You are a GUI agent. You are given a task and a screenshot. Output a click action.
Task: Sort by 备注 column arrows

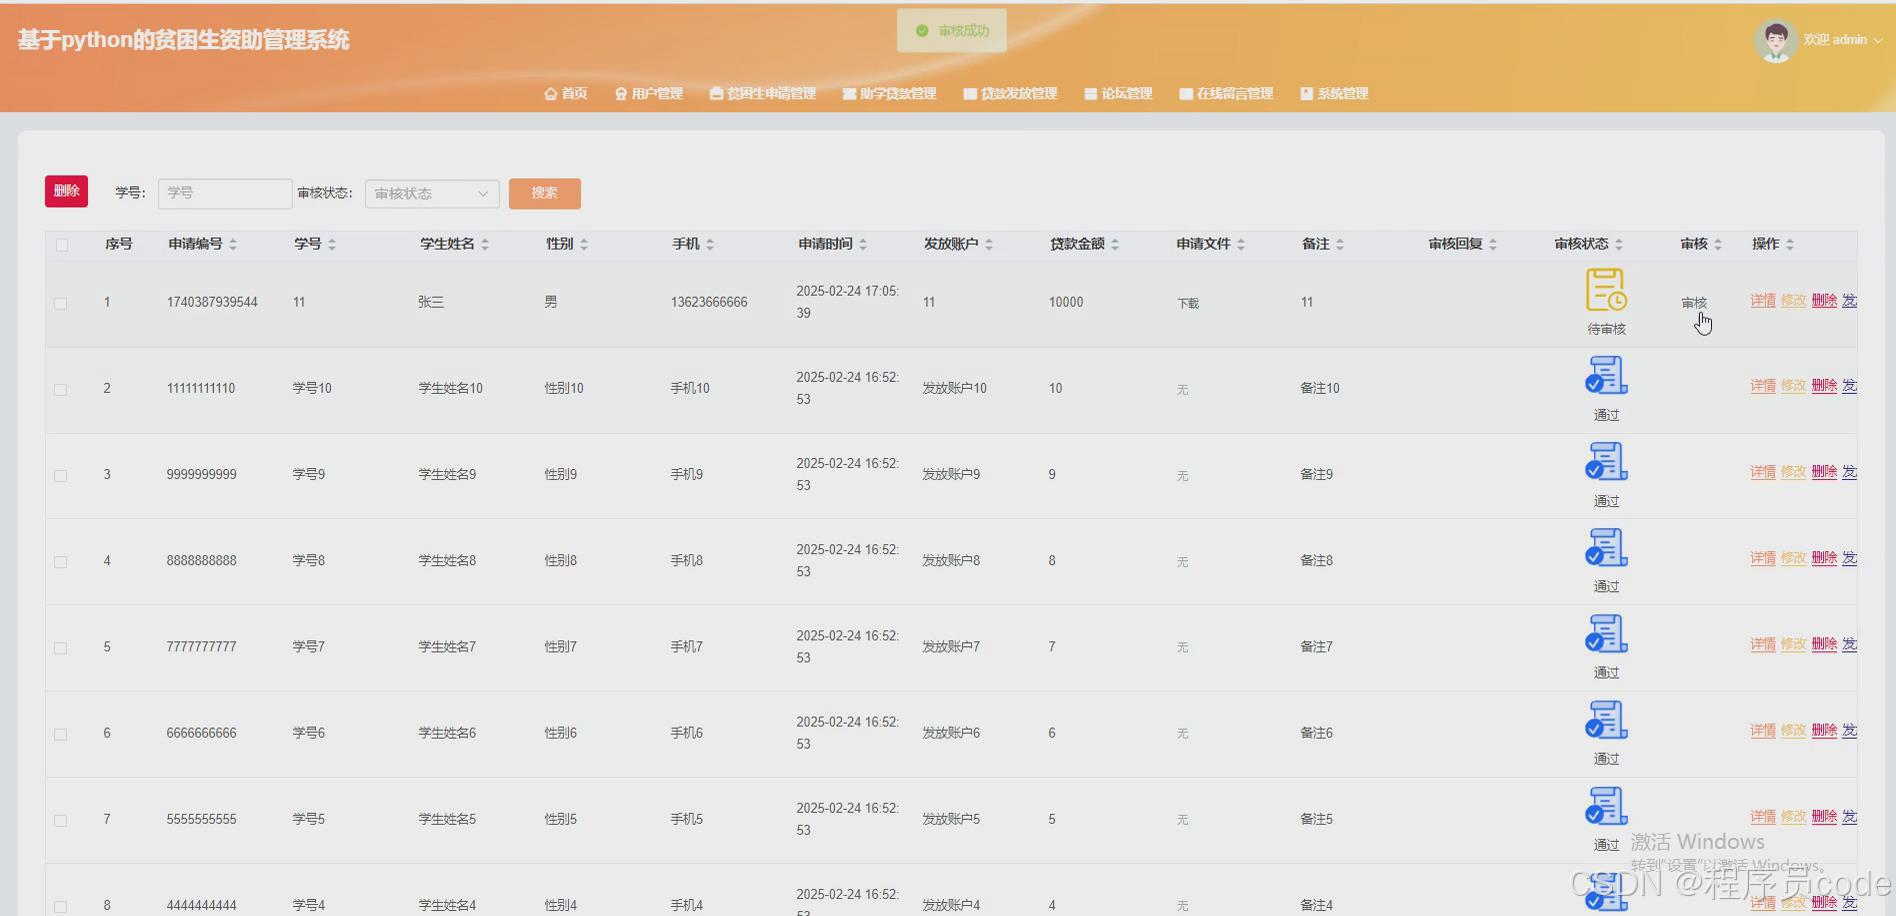1340,244
